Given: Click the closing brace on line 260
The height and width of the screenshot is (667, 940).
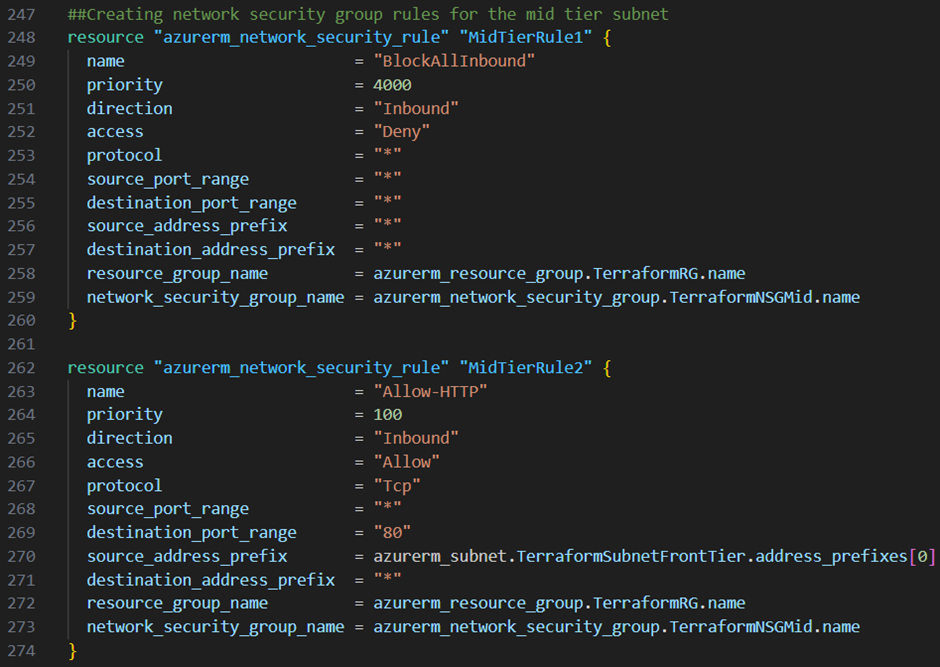Looking at the screenshot, I should pyautogui.click(x=73, y=321).
